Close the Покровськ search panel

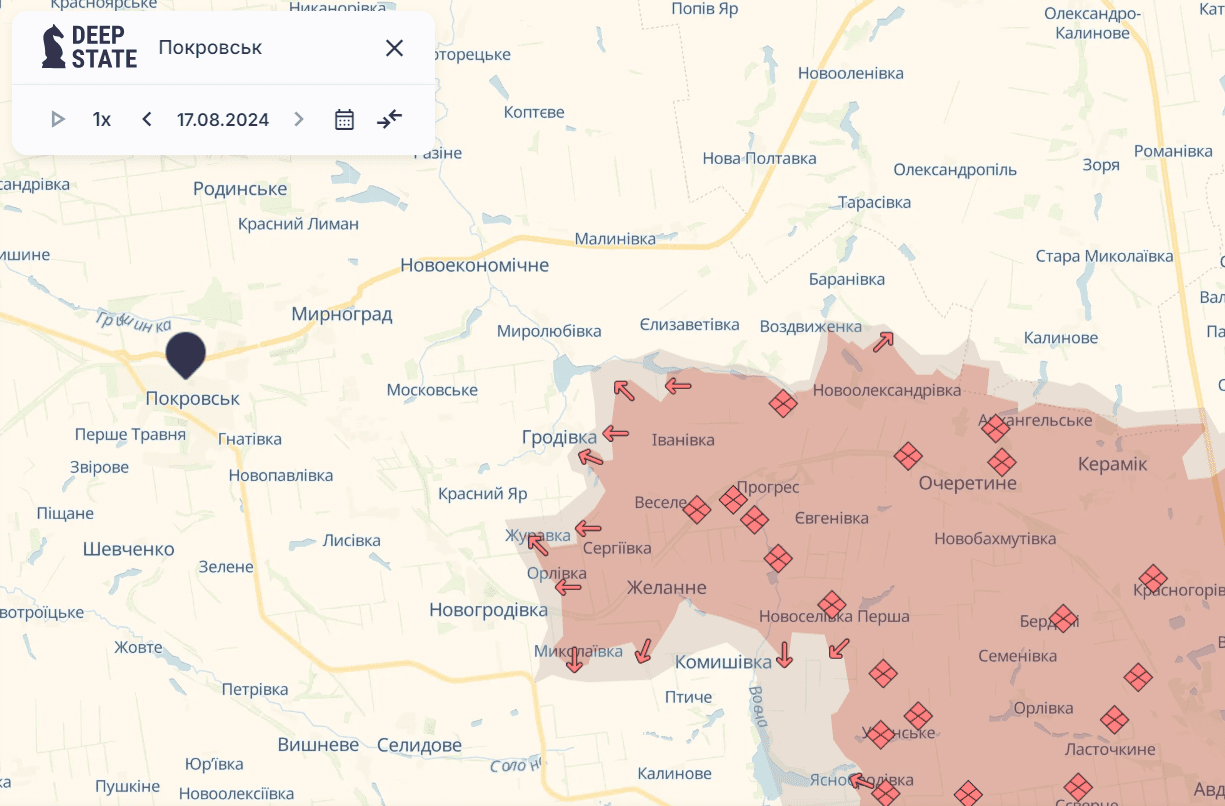click(x=395, y=48)
